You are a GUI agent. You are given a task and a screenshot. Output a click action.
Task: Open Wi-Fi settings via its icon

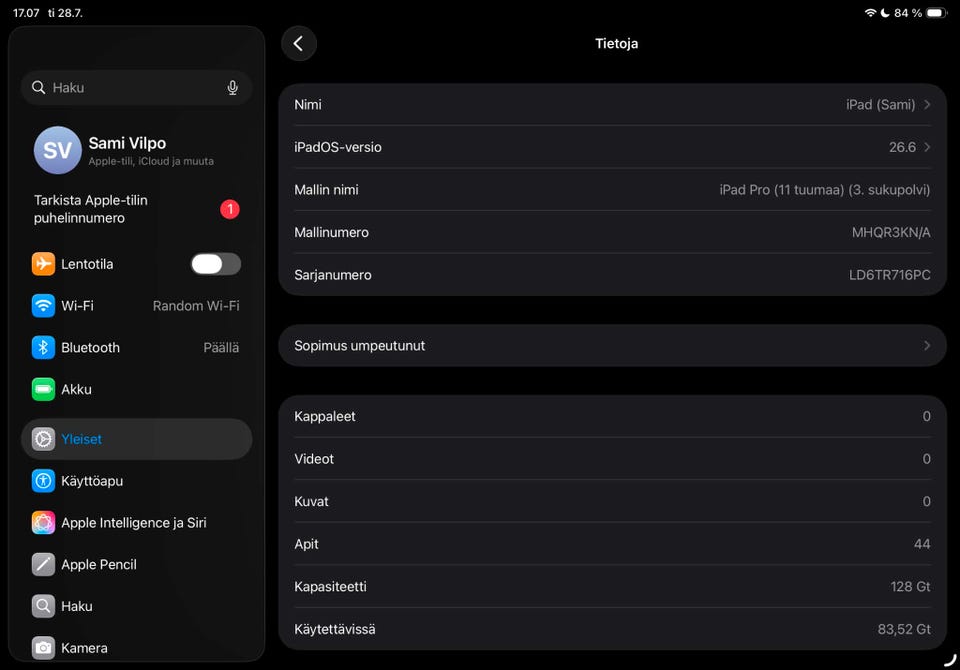[43, 306]
